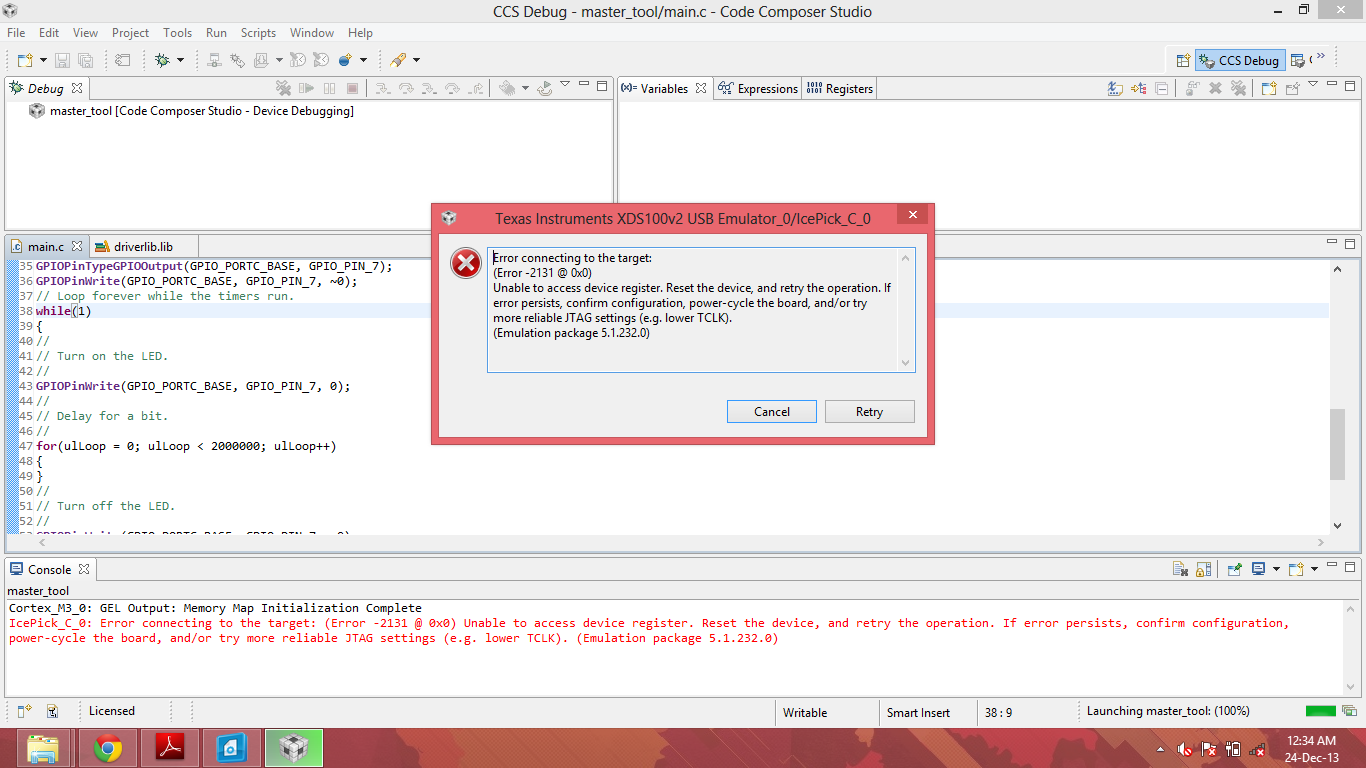The image size is (1366, 768).
Task: Close the Debug view tab
Action: pos(77,88)
